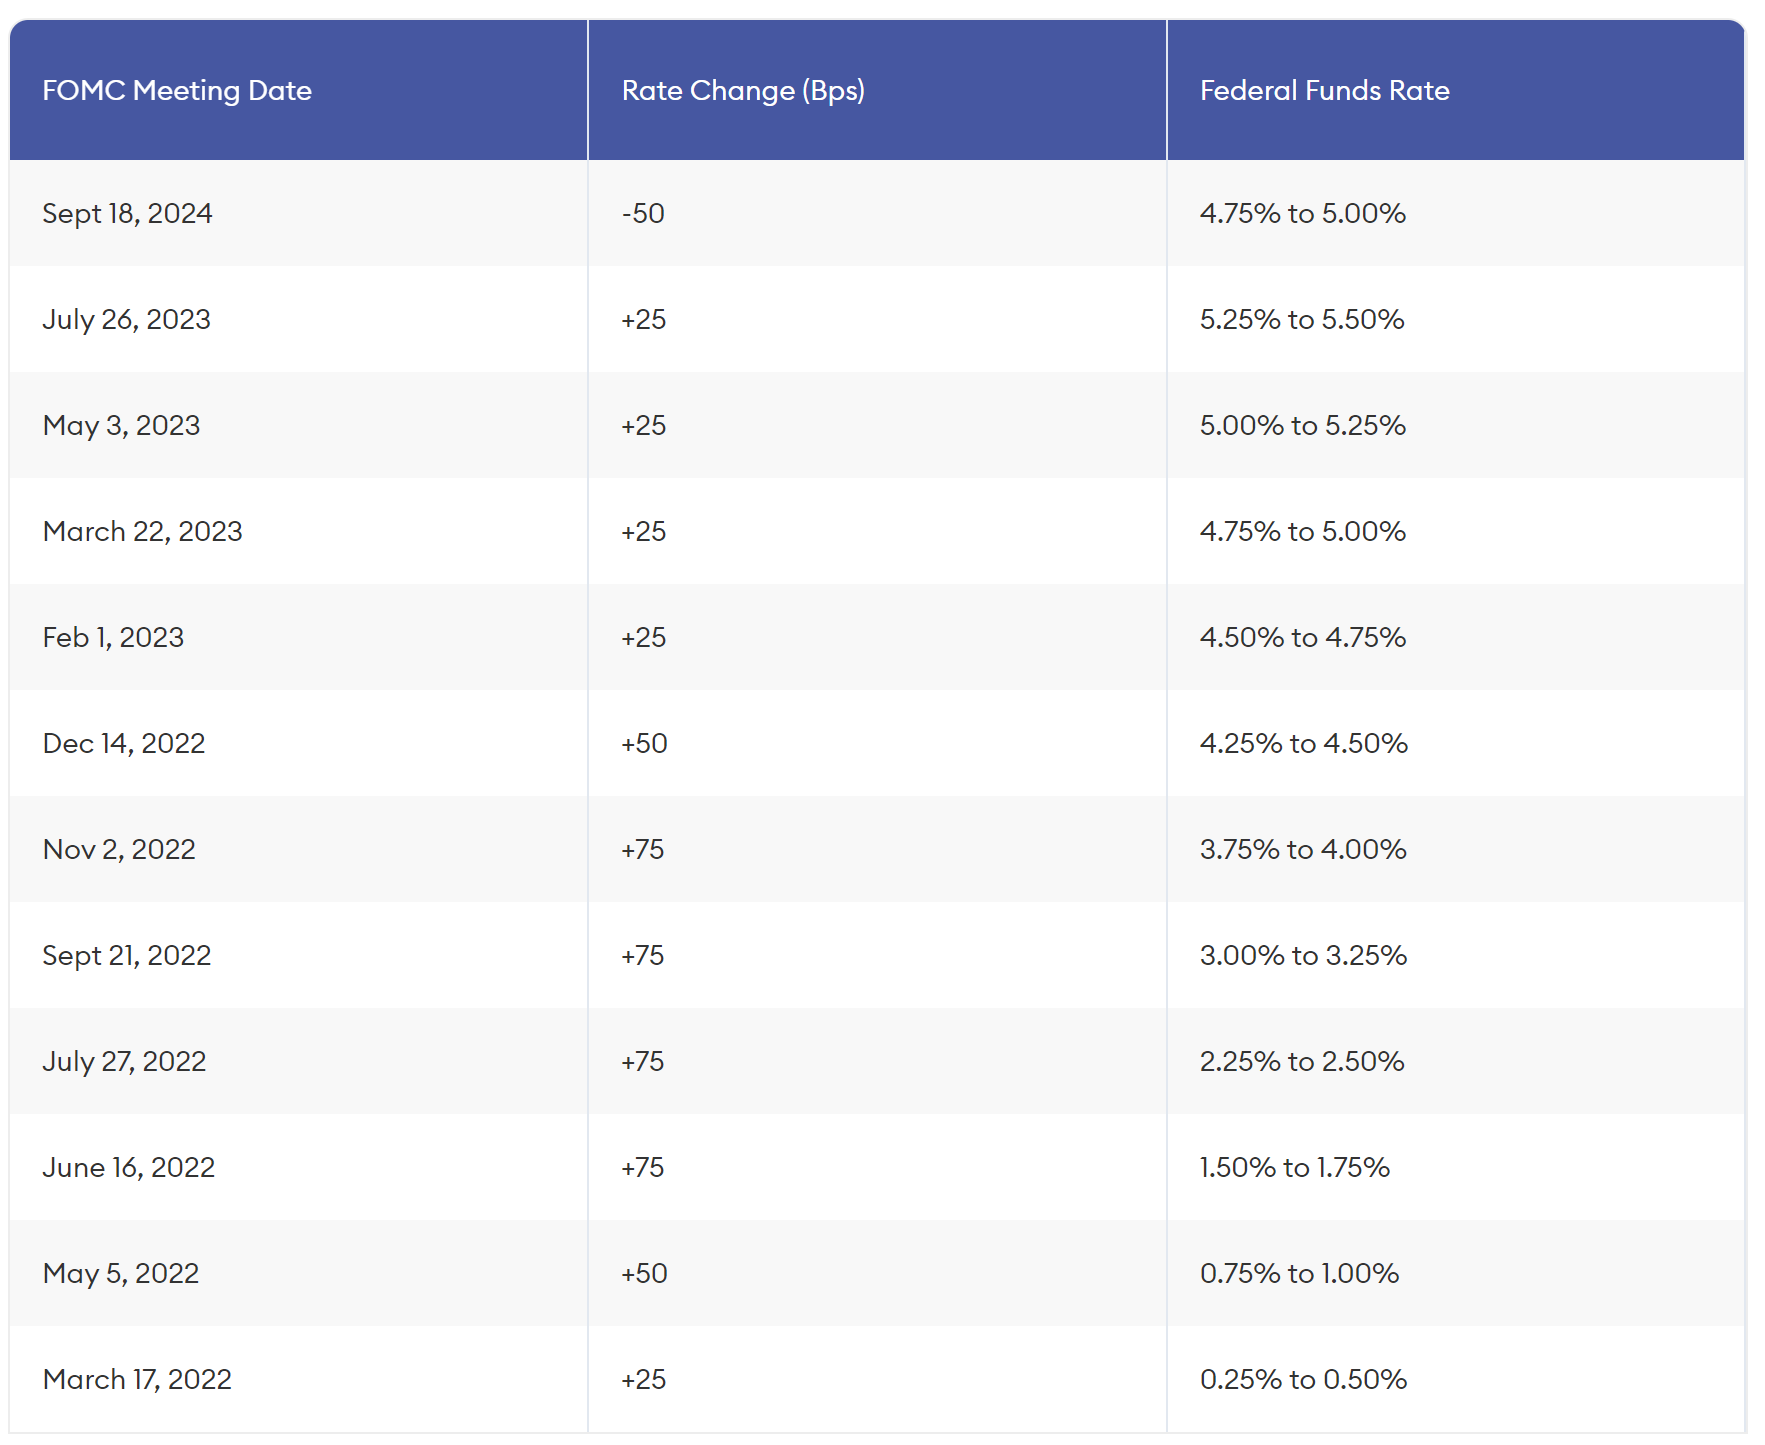Viewport: 1765px width, 1445px height.
Task: Click +25 in the March 17, 2022 row
Action: [x=644, y=1380]
